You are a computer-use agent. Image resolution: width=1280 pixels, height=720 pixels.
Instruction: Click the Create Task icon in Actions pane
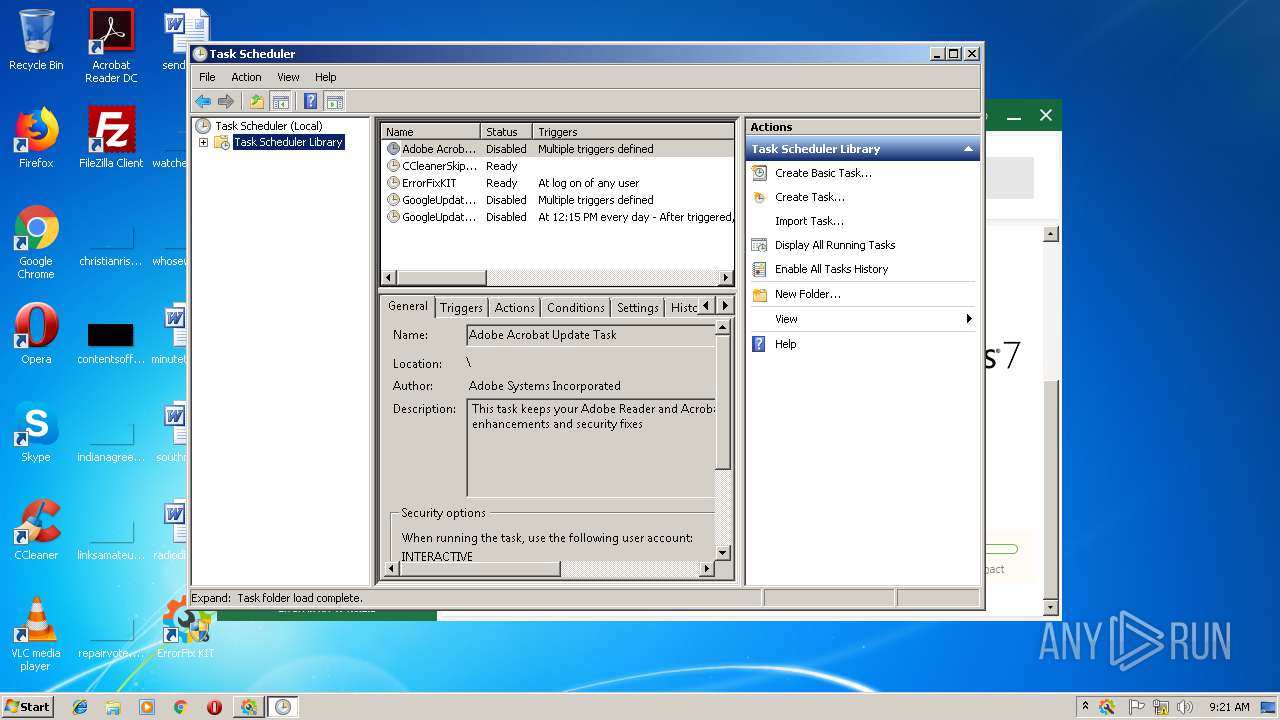759,197
